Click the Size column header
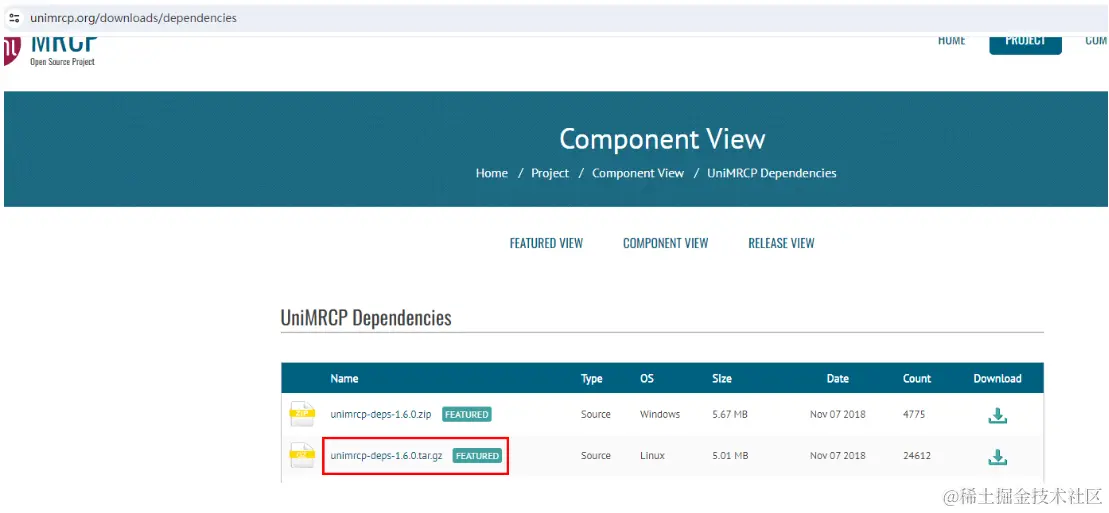Viewport: 1109px width, 513px height. click(x=721, y=379)
